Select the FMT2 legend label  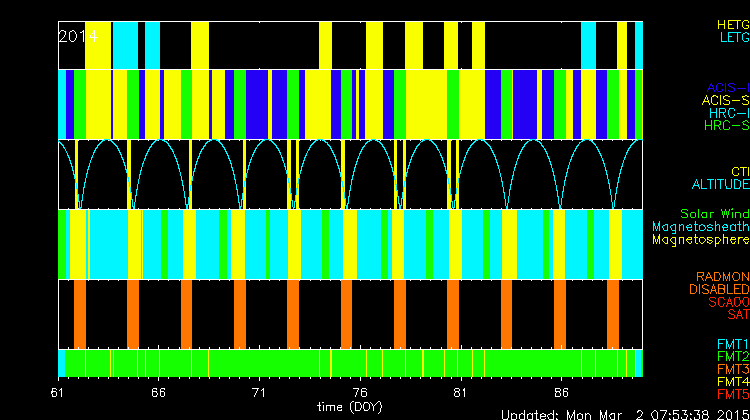731,356
